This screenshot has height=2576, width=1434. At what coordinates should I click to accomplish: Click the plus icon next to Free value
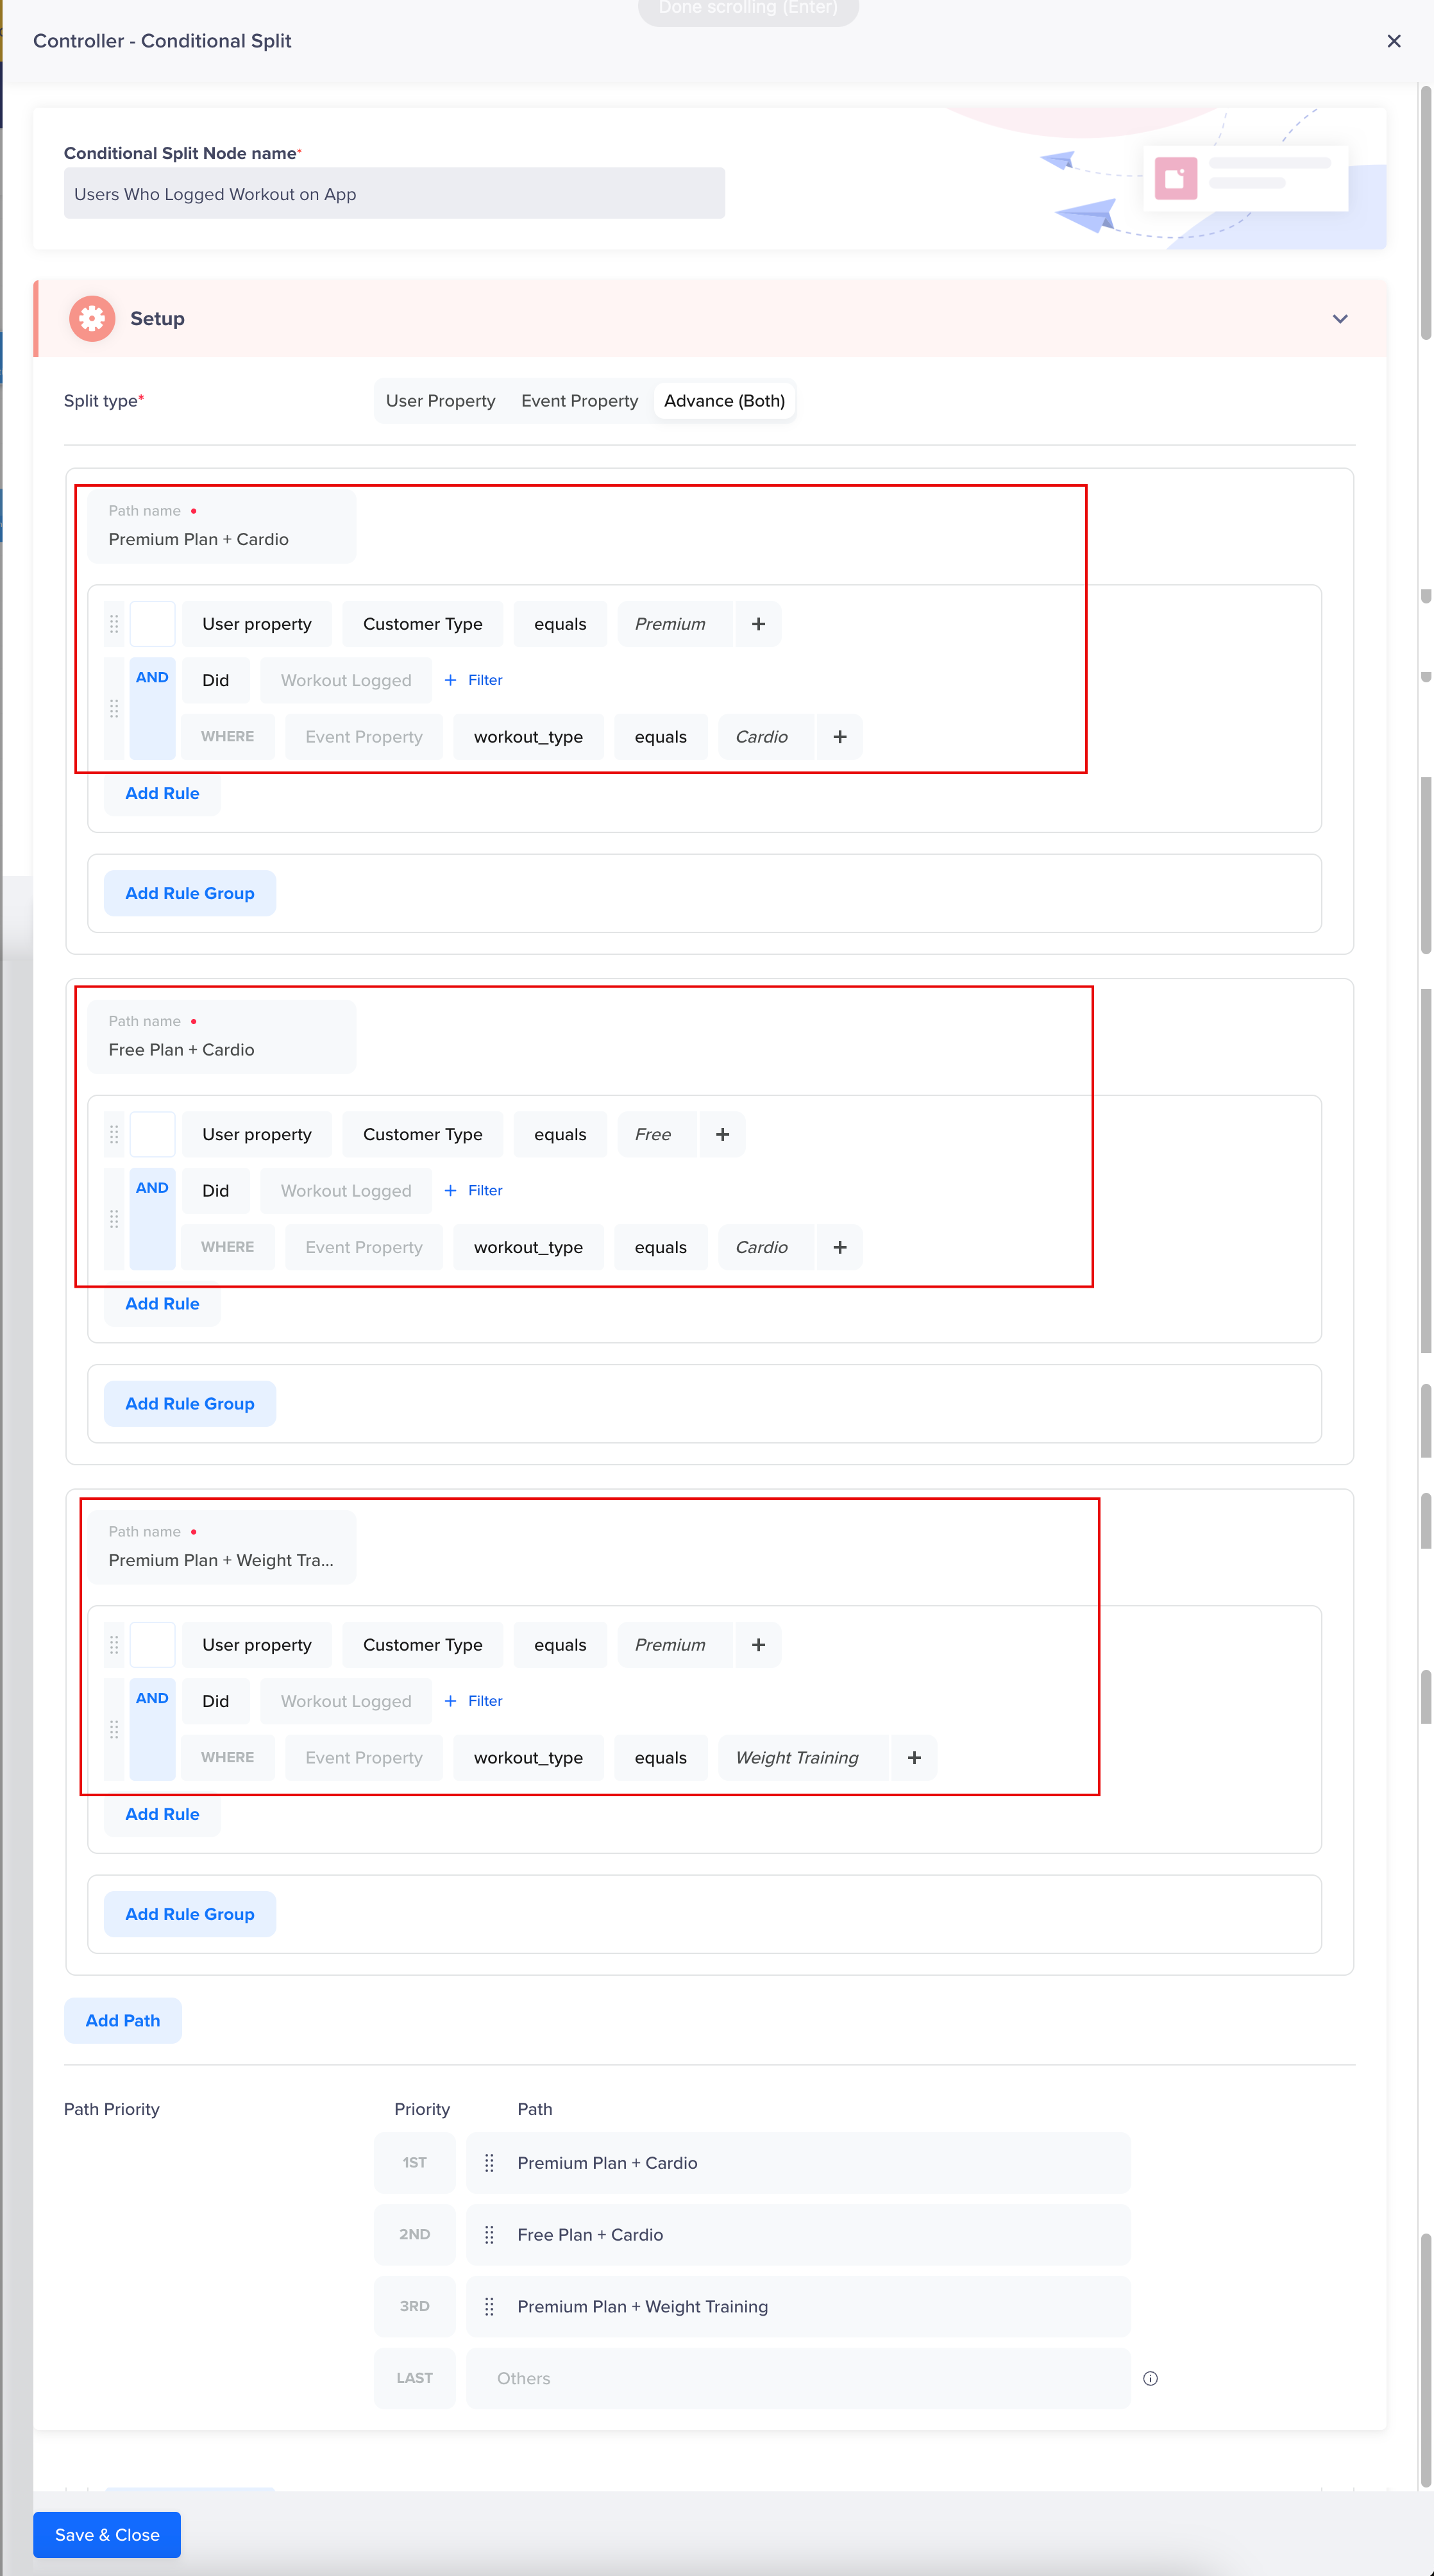[x=721, y=1134]
